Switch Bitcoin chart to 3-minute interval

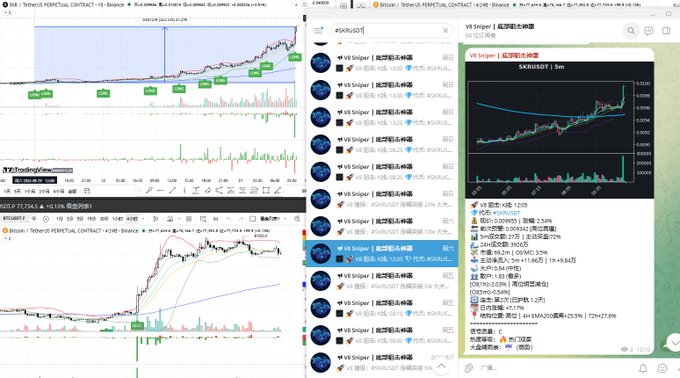coord(69,218)
